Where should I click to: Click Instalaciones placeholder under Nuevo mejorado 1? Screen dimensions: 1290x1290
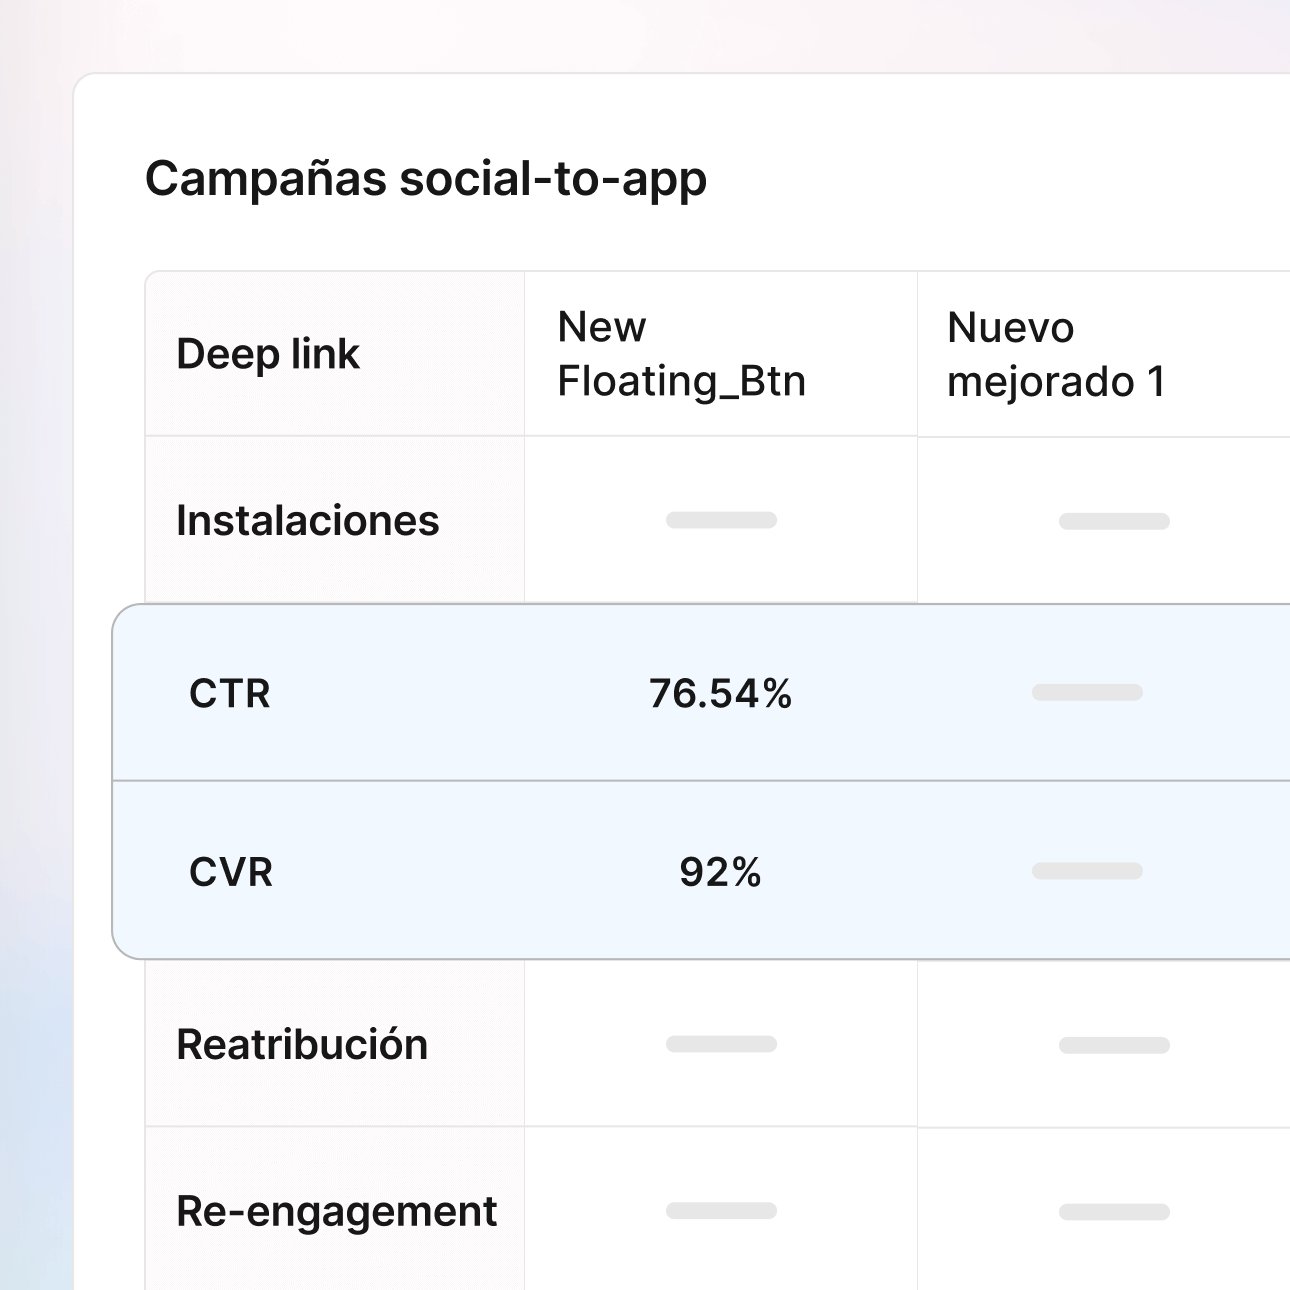[x=1114, y=521]
